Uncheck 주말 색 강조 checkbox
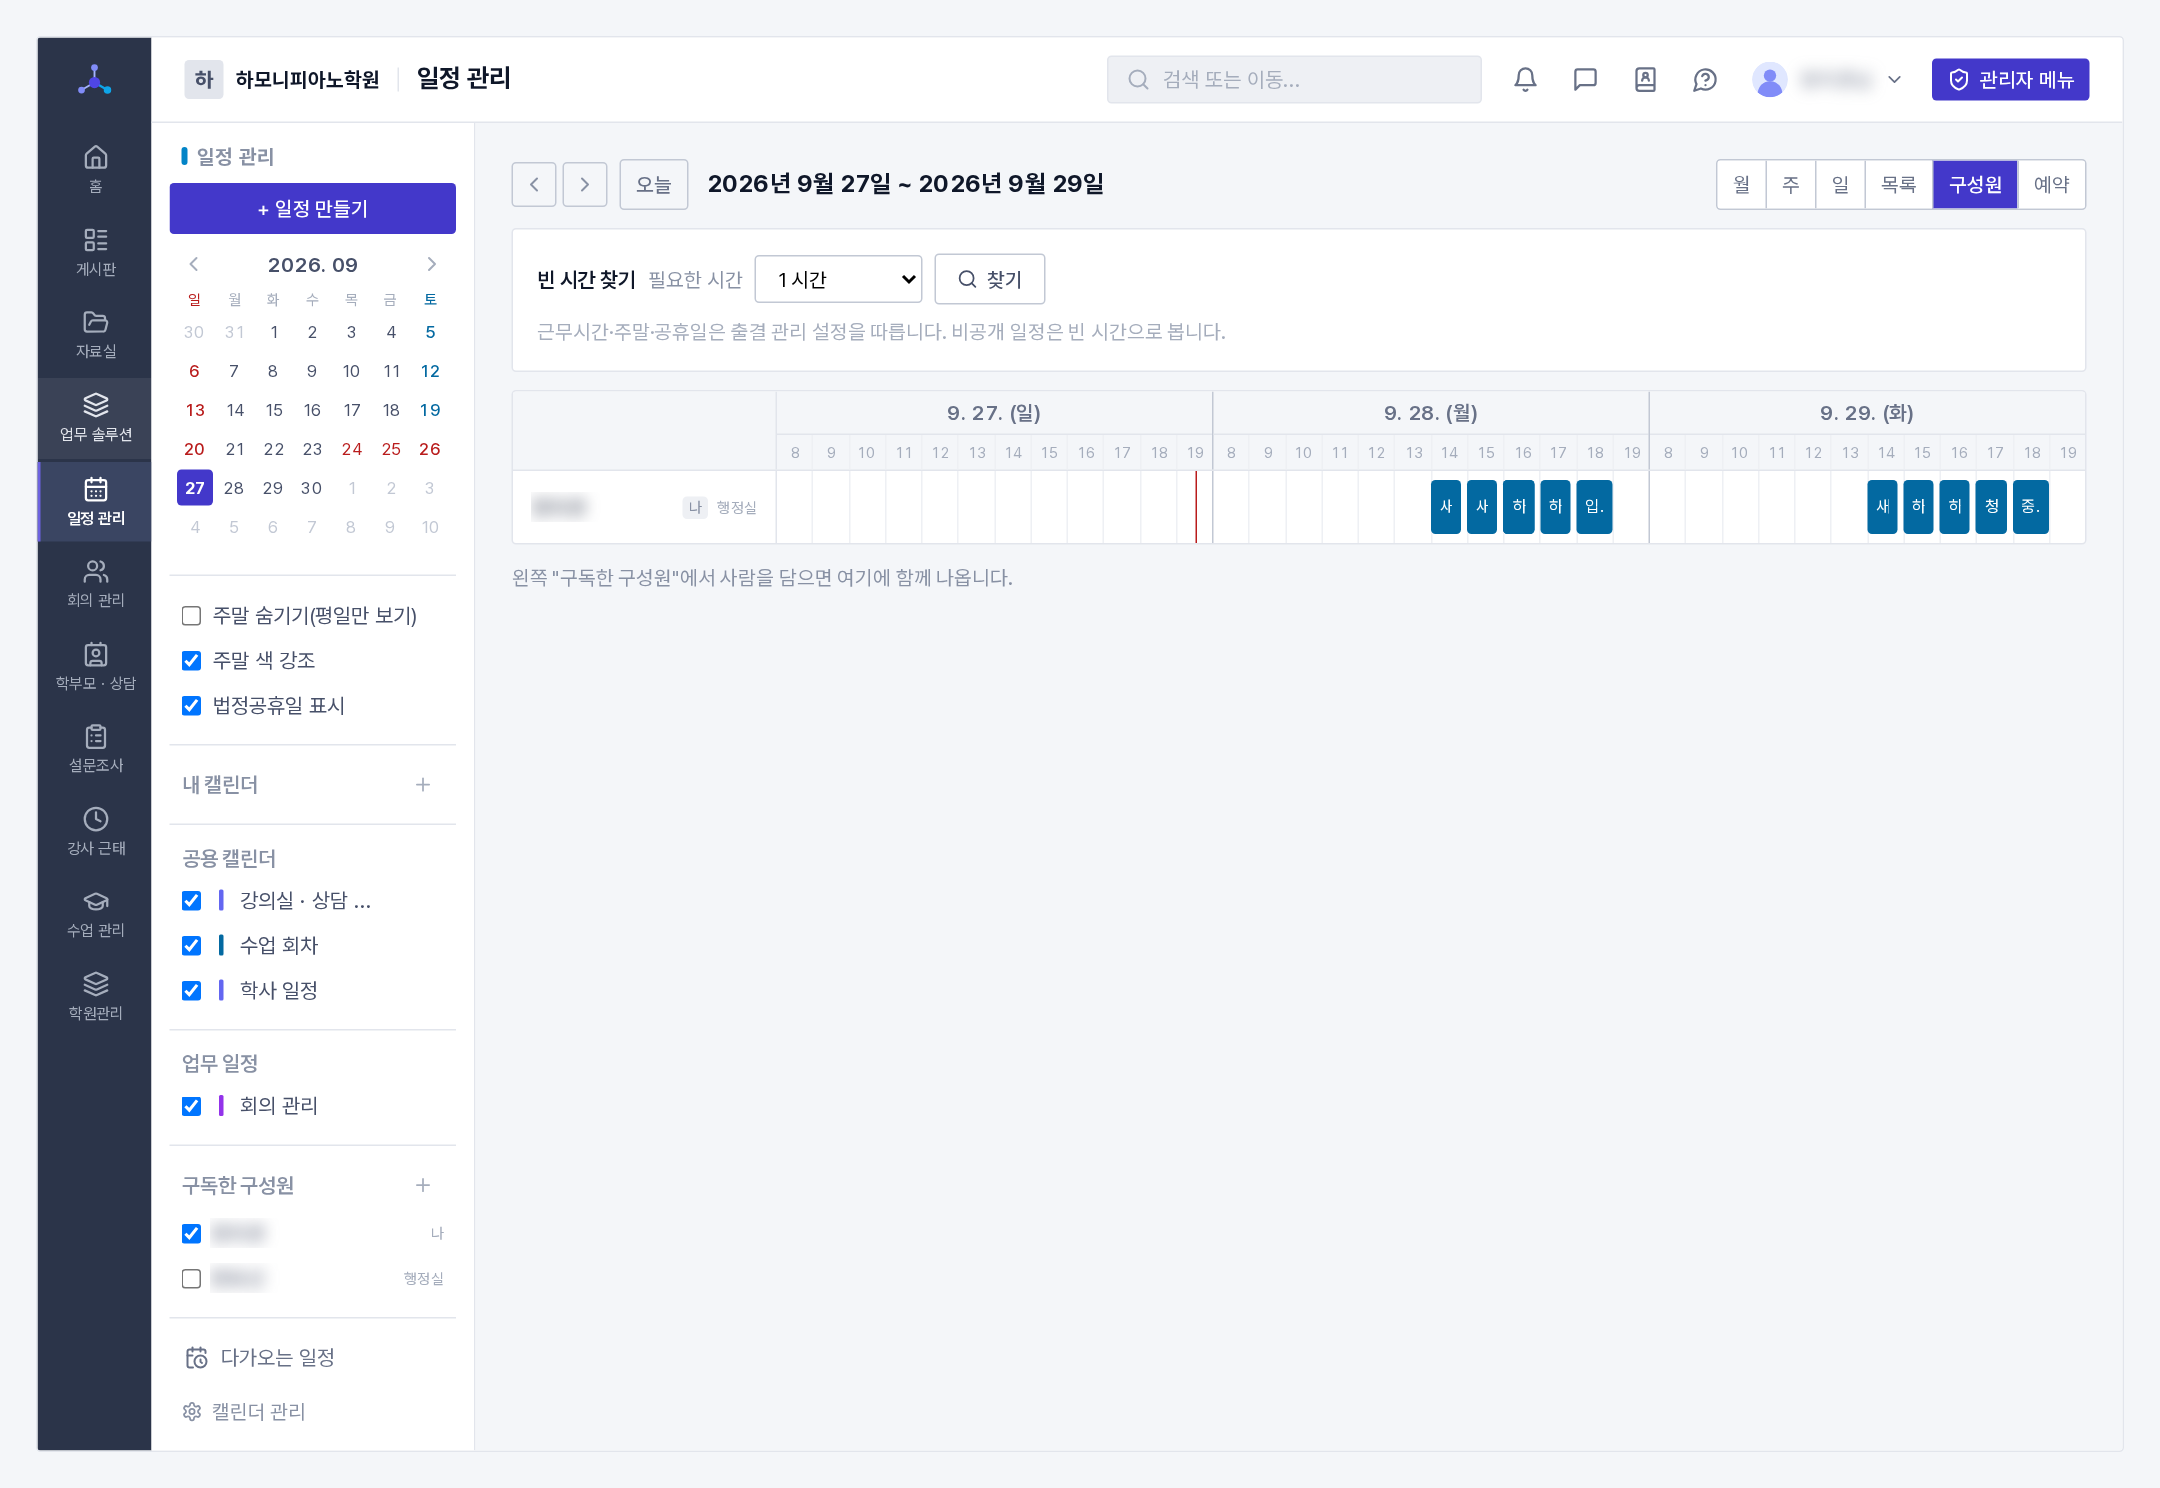2160x1488 pixels. click(191, 661)
